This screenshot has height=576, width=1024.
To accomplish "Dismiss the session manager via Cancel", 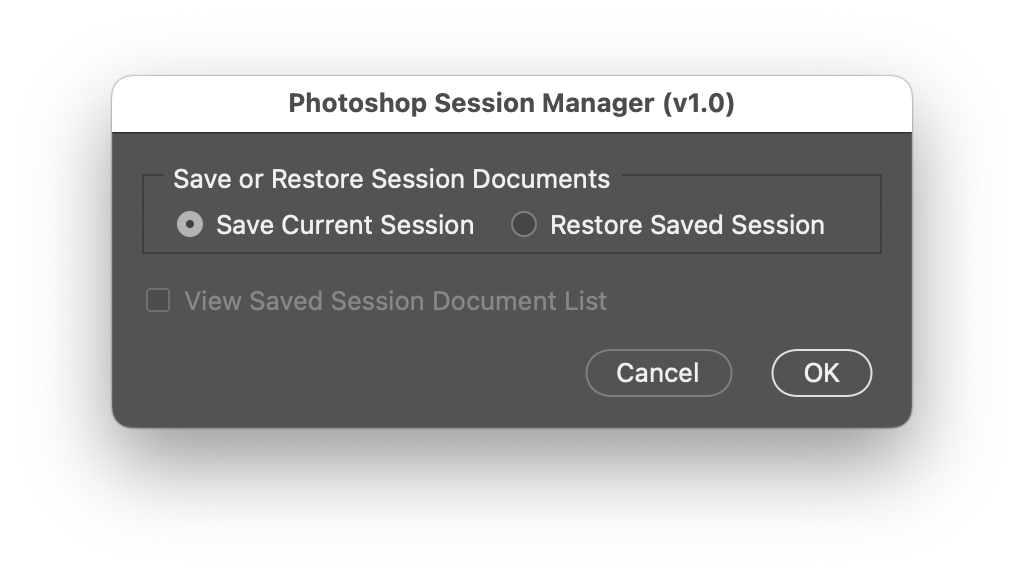I will pyautogui.click(x=658, y=372).
